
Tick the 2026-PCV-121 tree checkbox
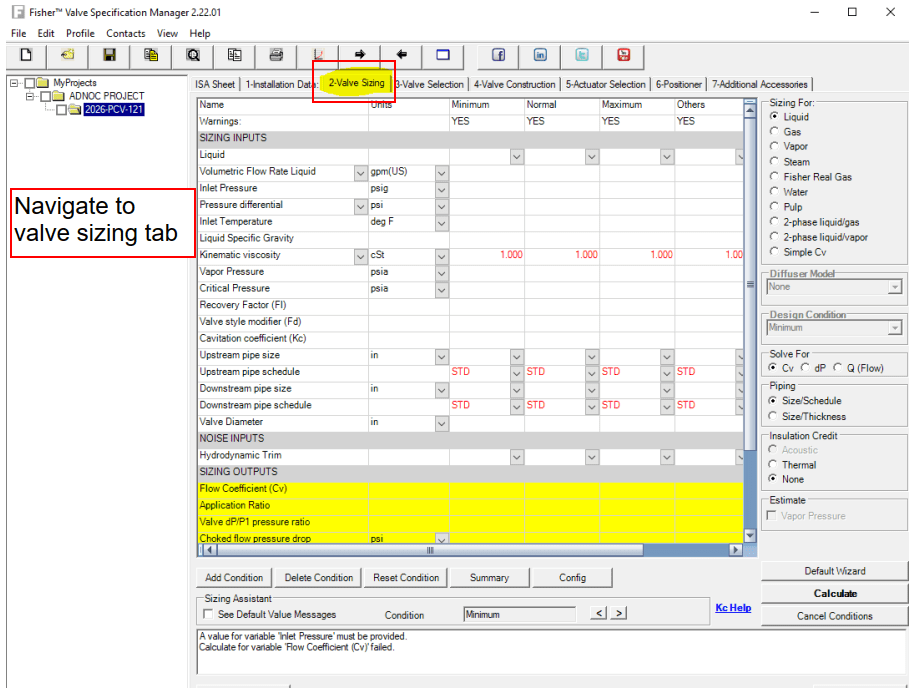pos(61,110)
